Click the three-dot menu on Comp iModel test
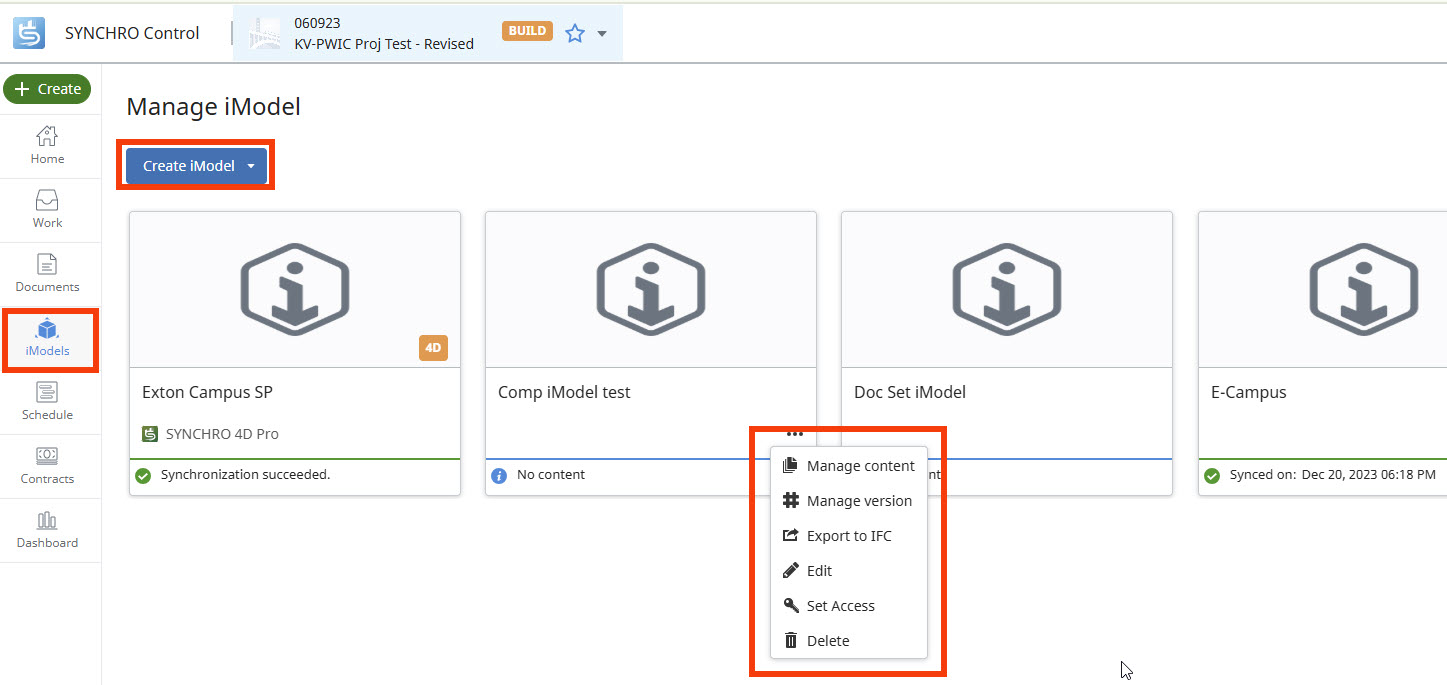Viewport: 1447px width, 685px height. coord(795,434)
